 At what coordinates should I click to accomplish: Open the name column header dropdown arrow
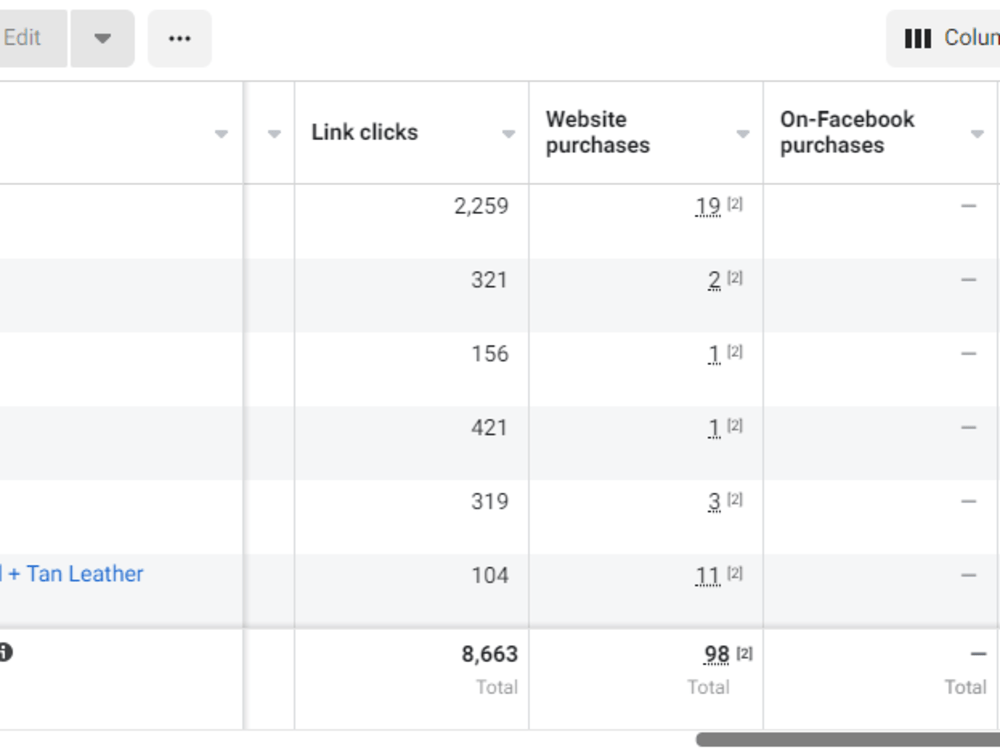point(221,133)
